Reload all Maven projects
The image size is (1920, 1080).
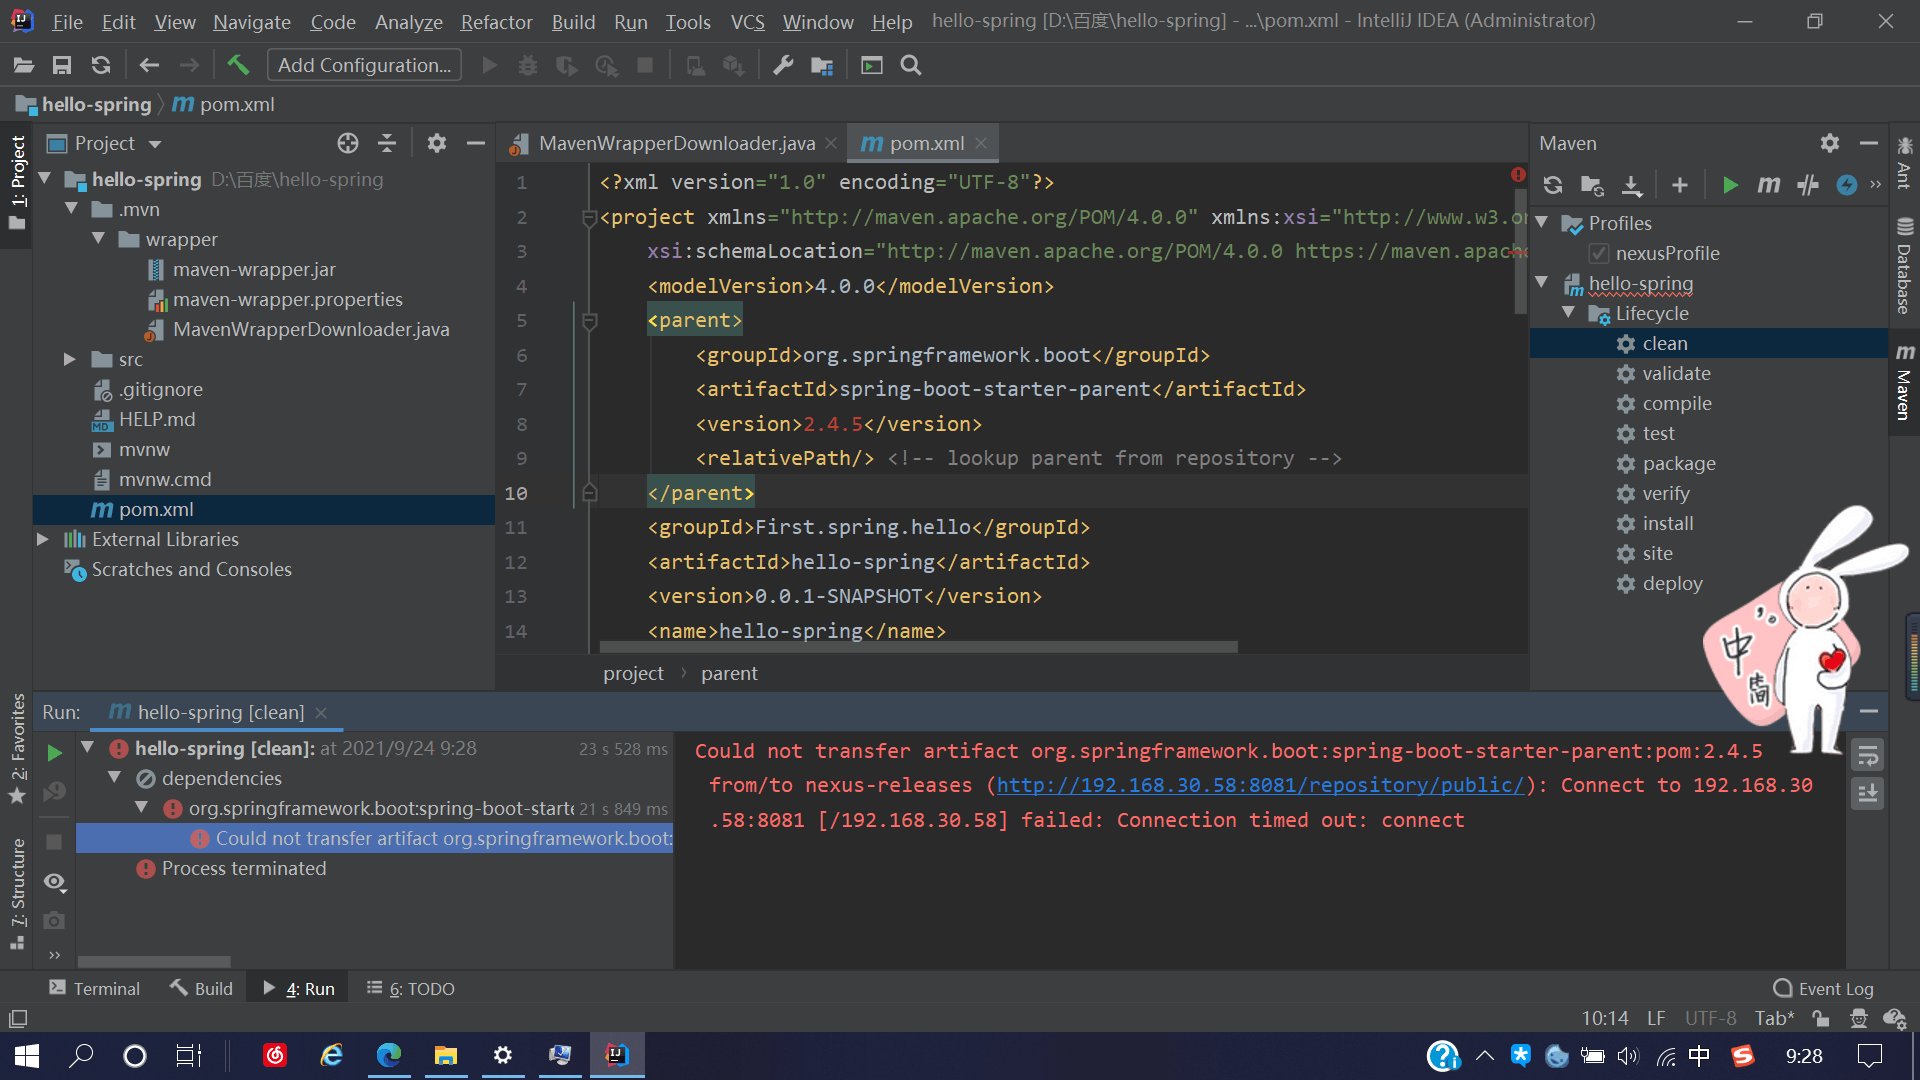tap(1552, 185)
